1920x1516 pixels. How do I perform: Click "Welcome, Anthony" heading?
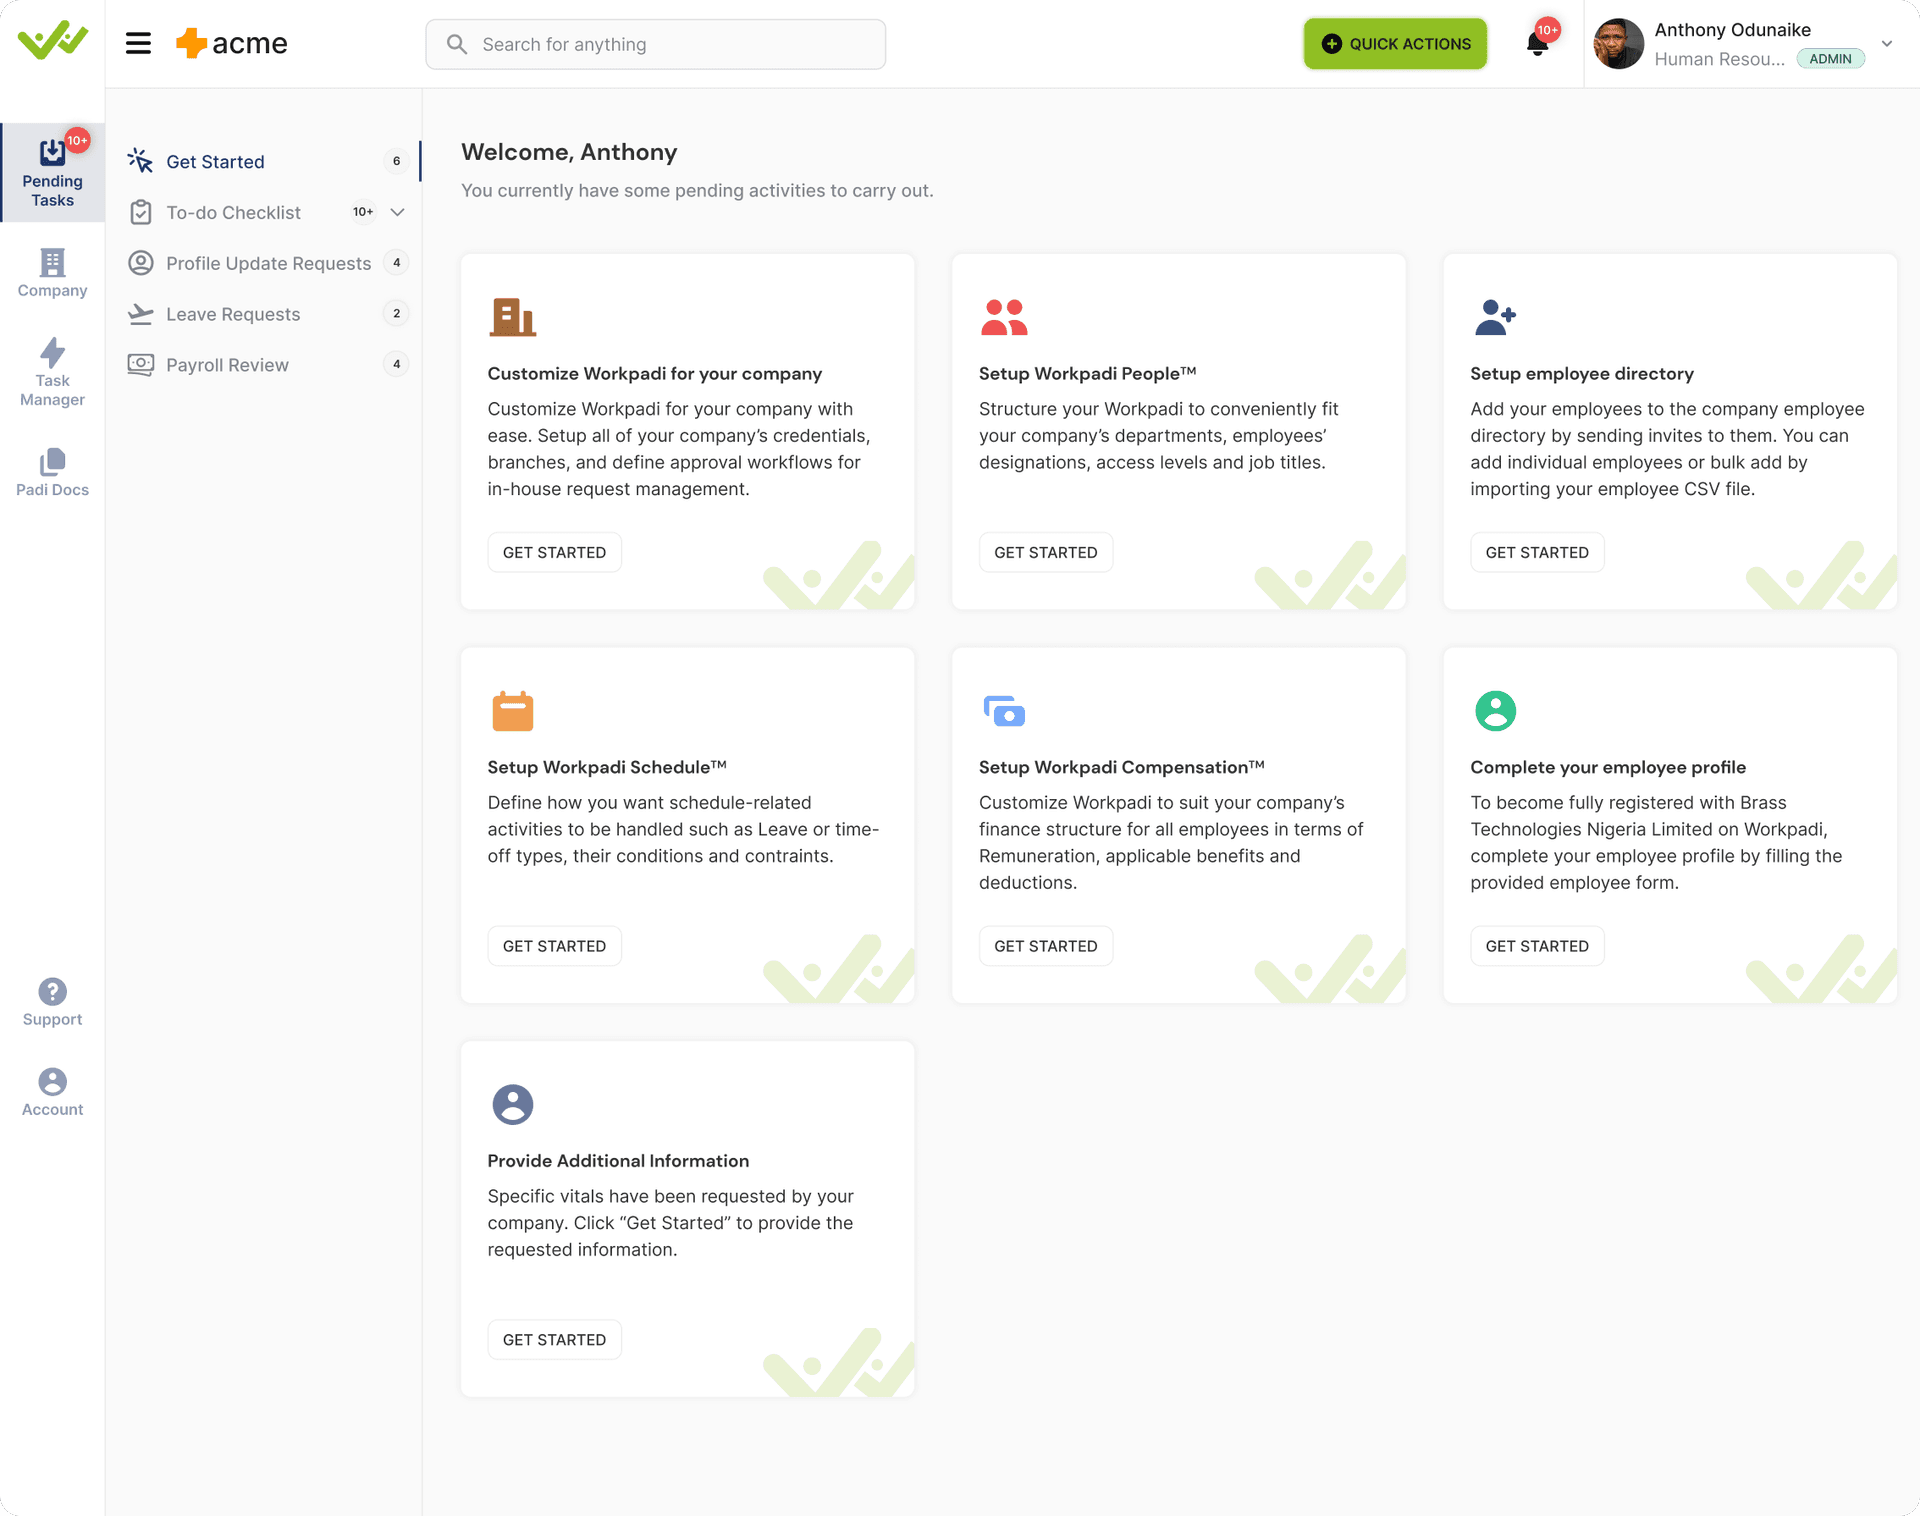(x=569, y=152)
